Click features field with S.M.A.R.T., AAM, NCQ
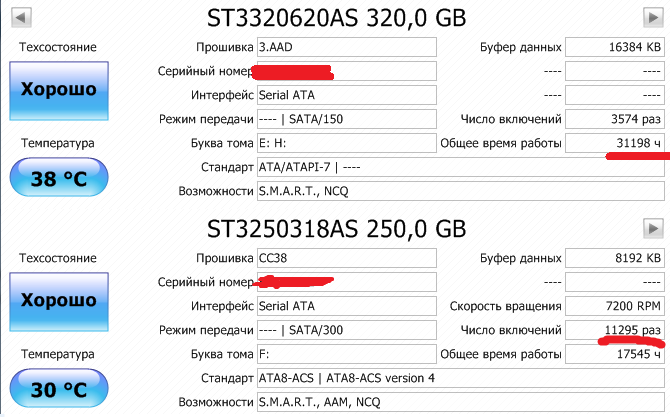Screen dimensions: 670x417 (461, 402)
